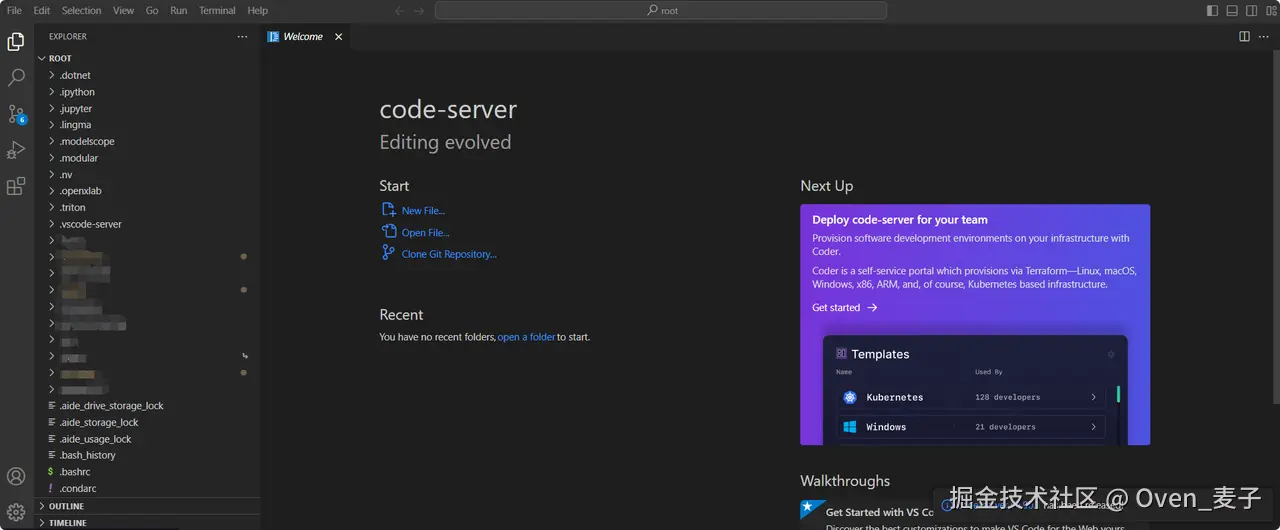Click the Windows template icon
Viewport: 1280px width, 530px height.
point(850,427)
